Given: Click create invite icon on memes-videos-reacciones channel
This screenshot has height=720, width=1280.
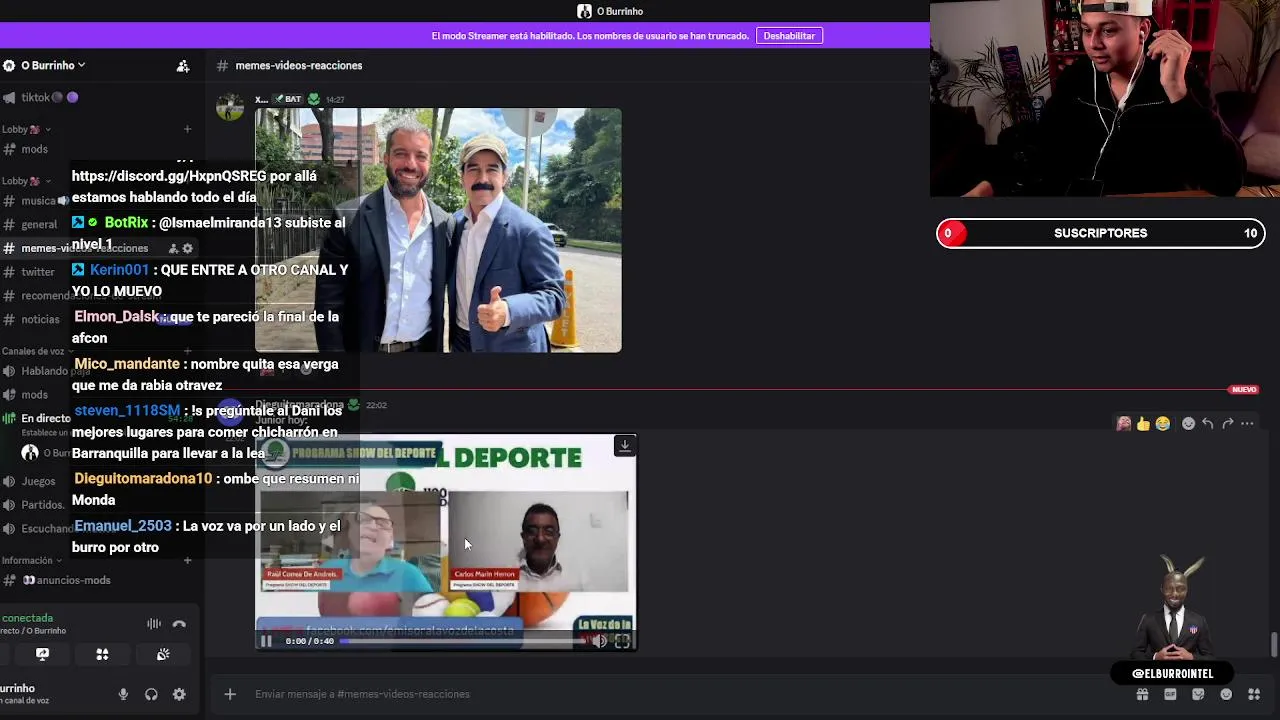Looking at the screenshot, I should point(173,248).
